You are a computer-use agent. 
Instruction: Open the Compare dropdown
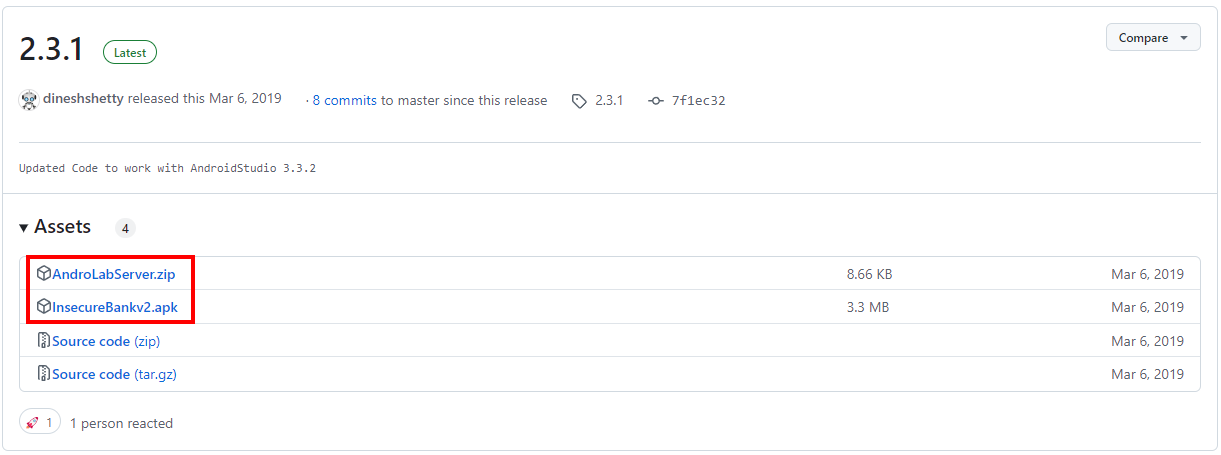coord(1153,38)
